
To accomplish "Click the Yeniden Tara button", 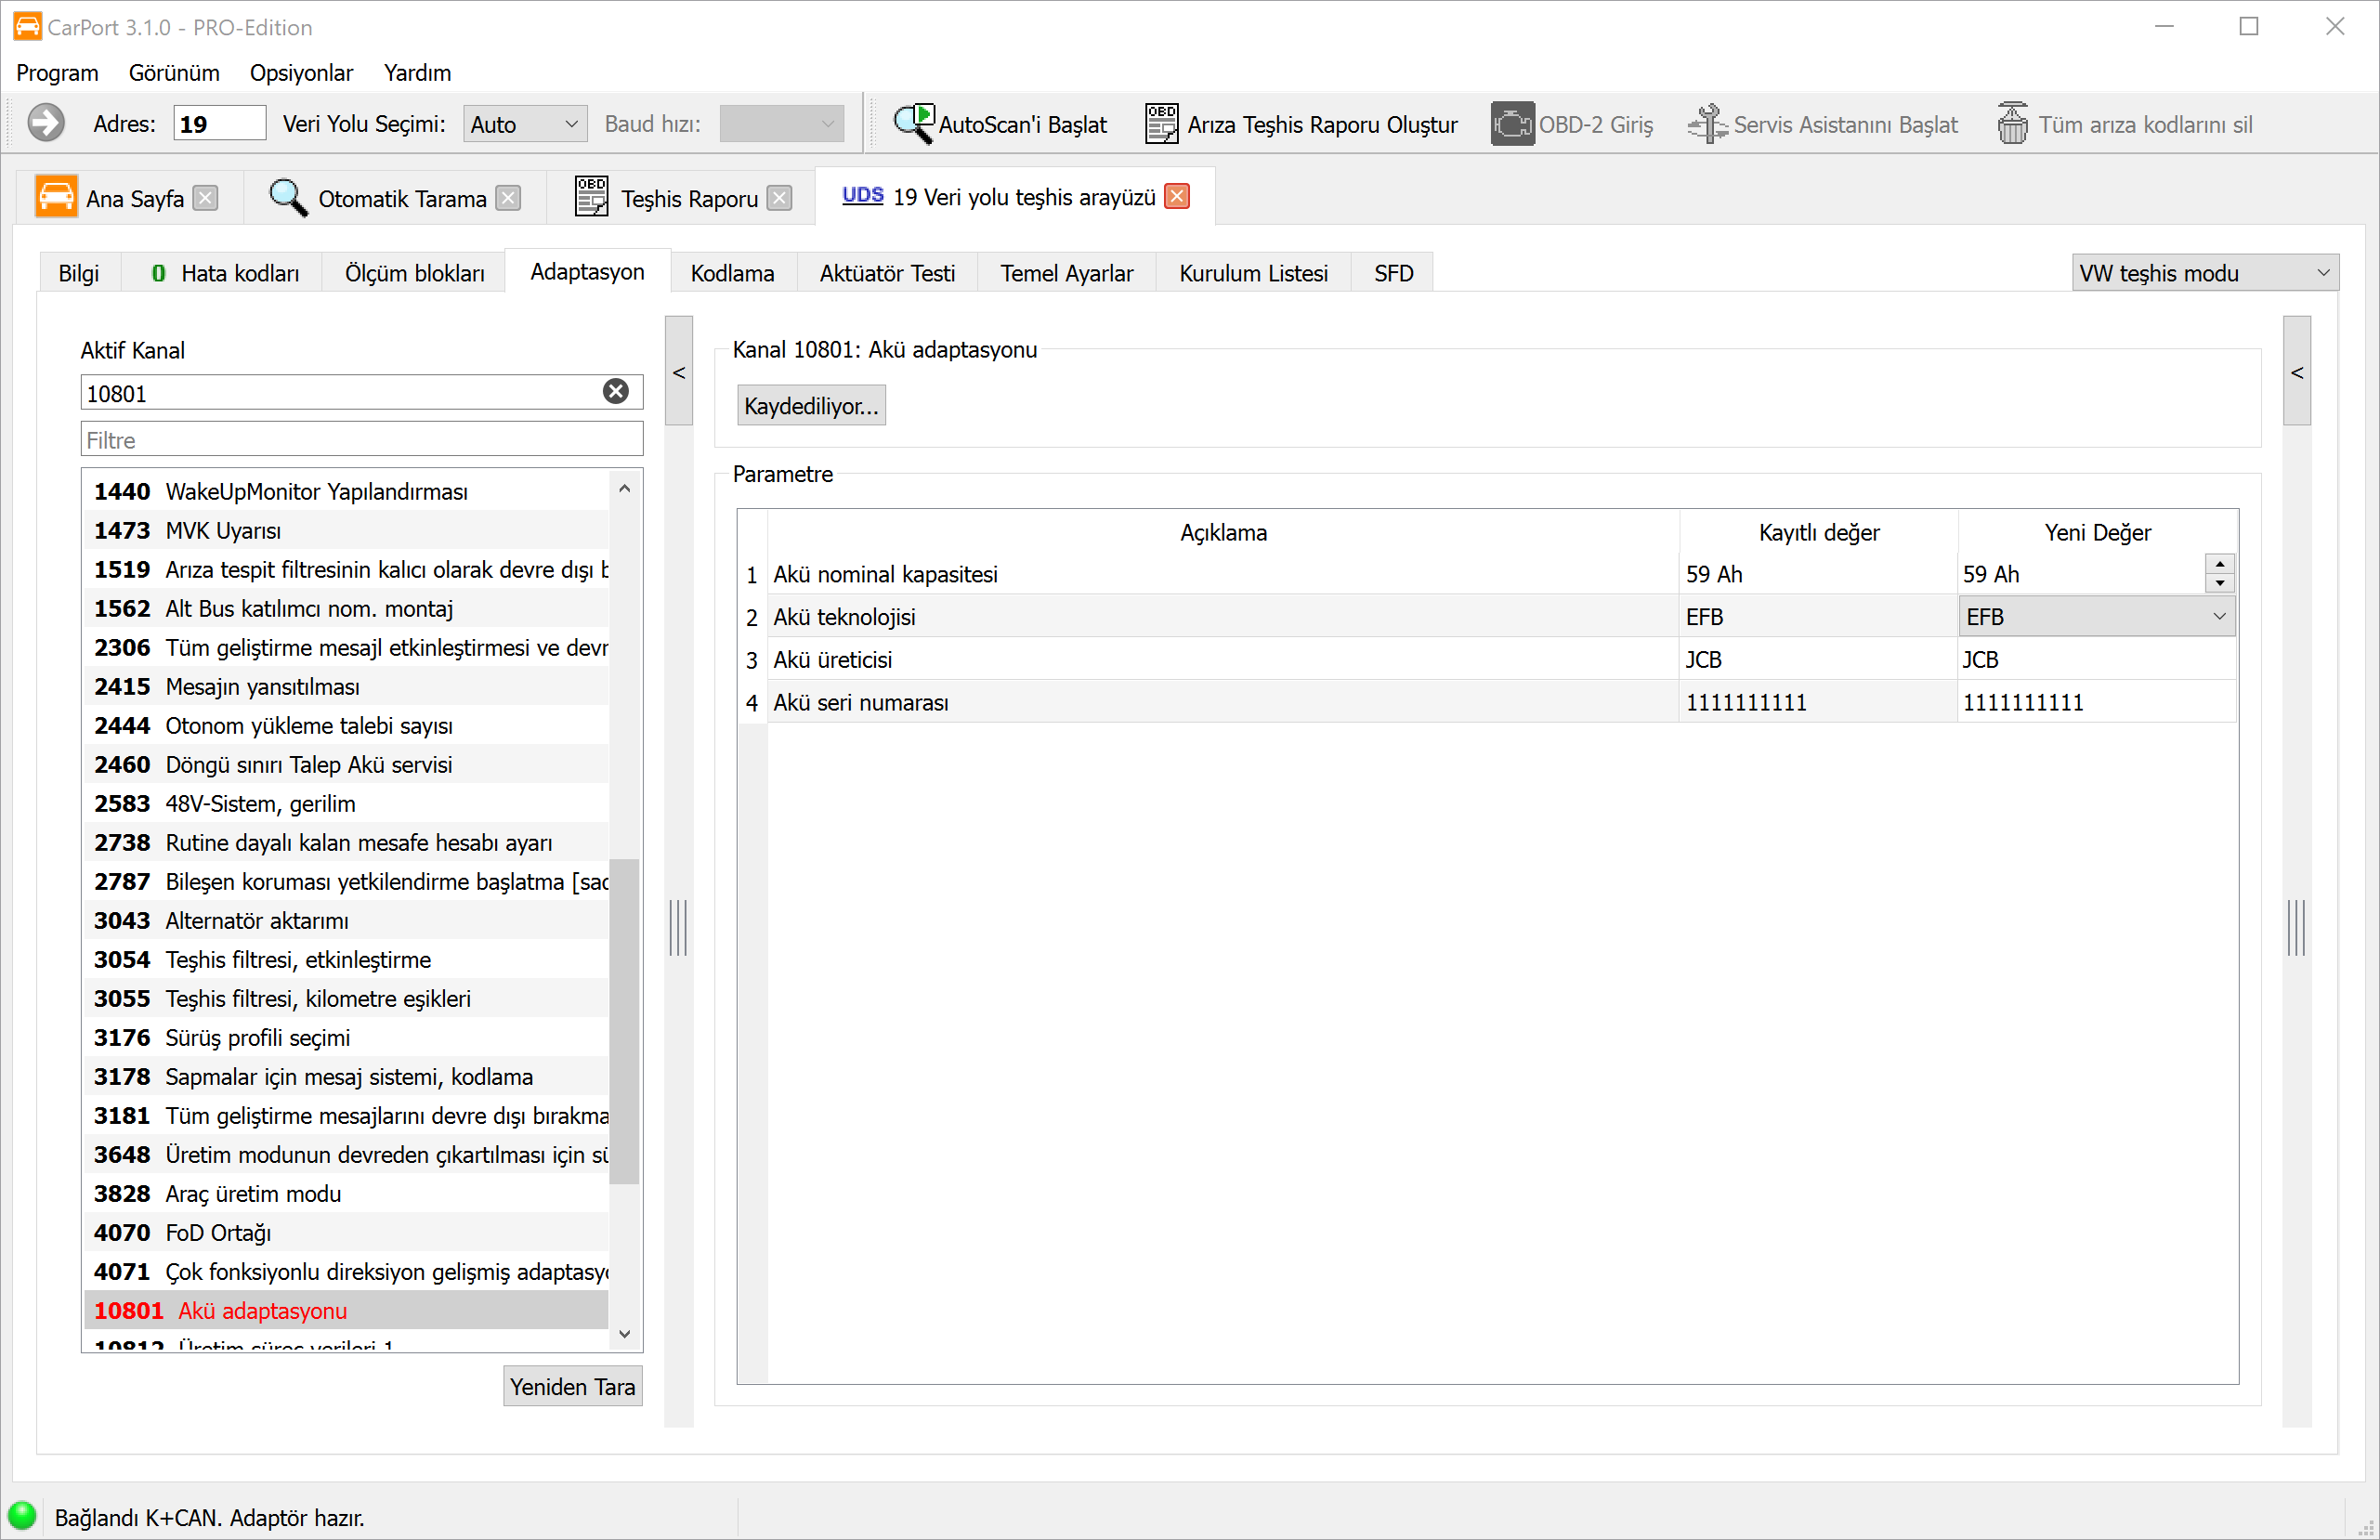I will [x=572, y=1387].
